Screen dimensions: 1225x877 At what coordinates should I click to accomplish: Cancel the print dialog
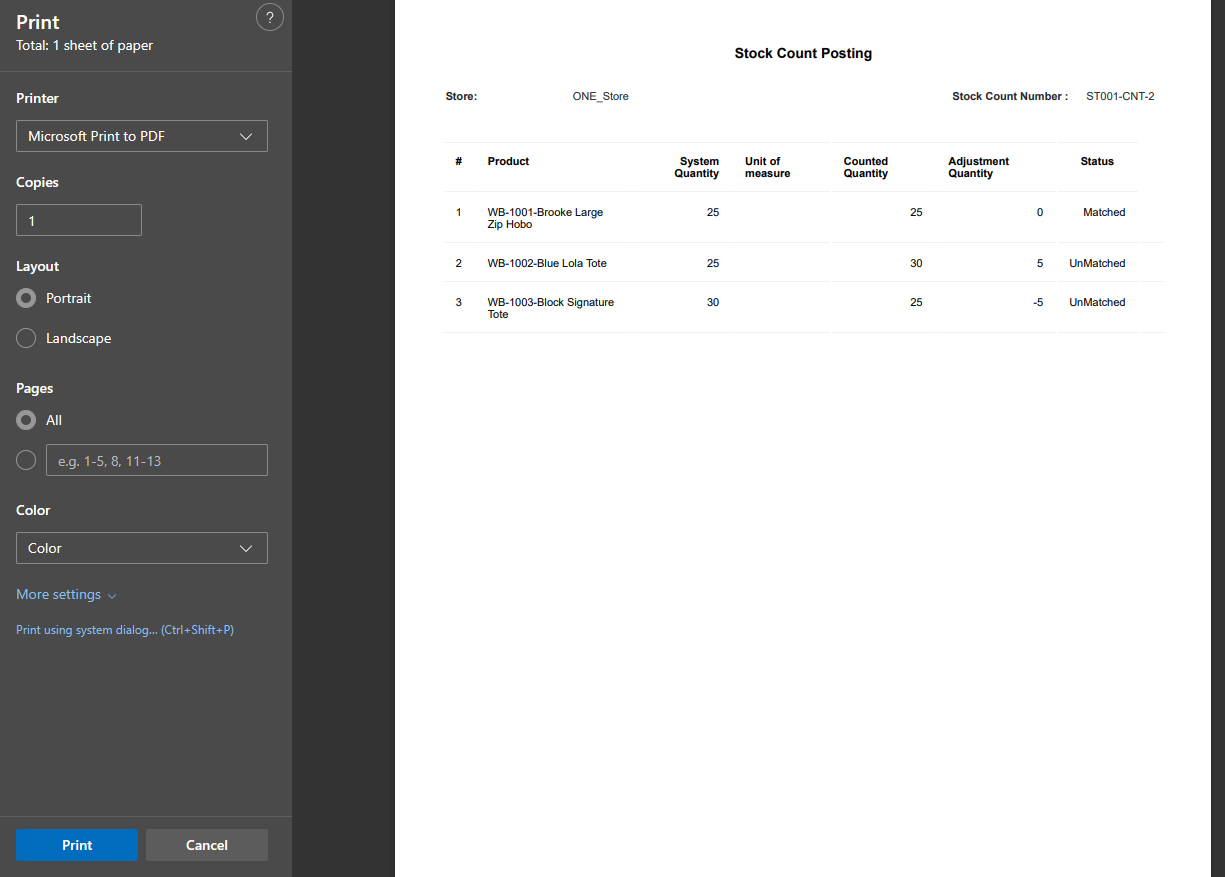207,845
